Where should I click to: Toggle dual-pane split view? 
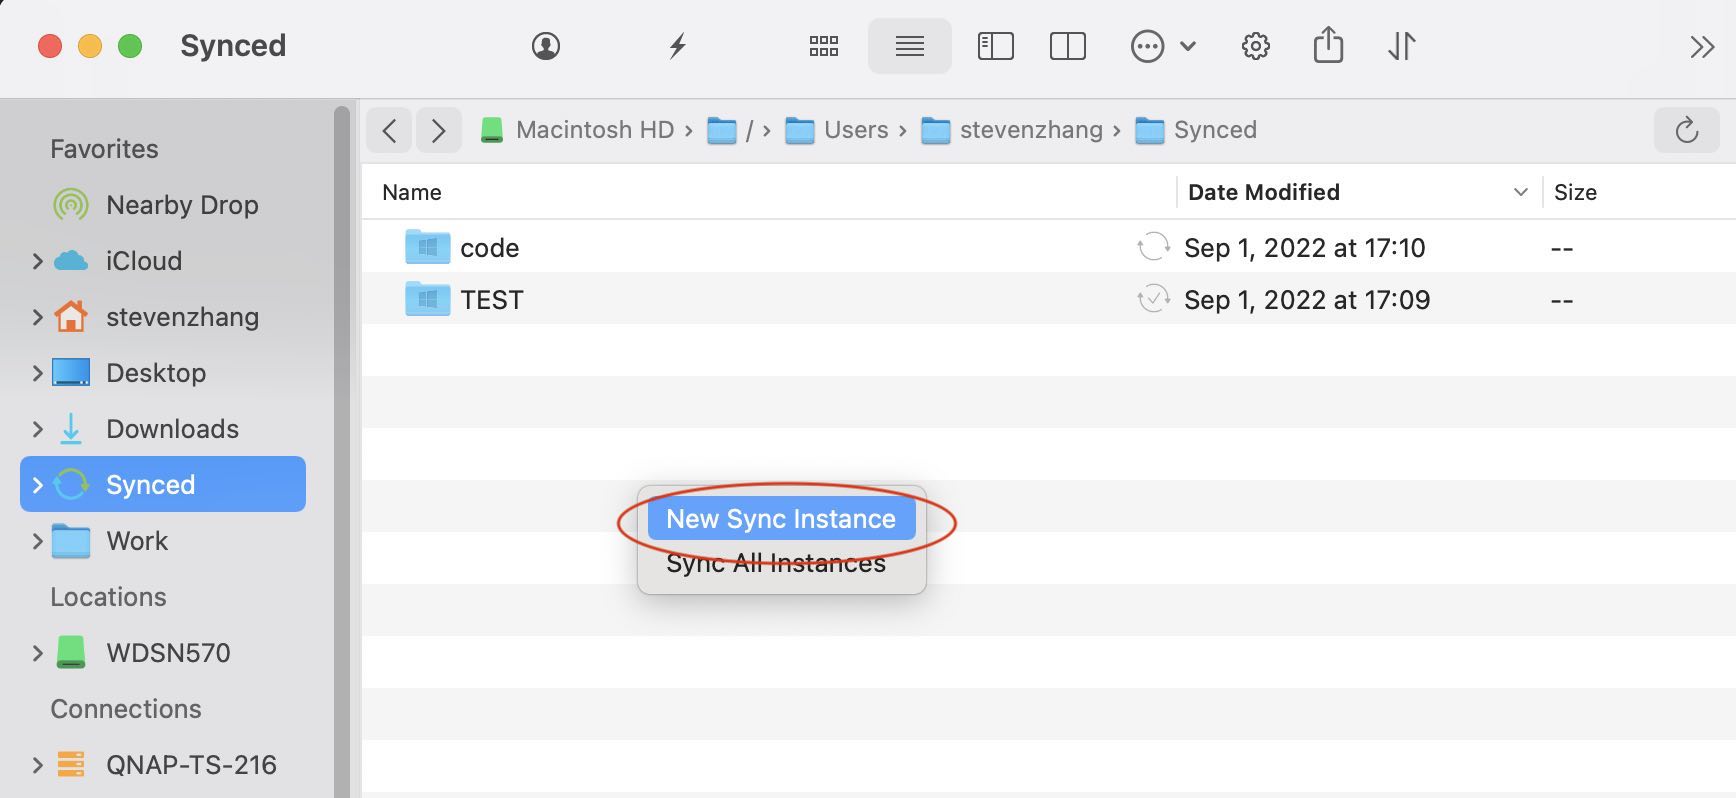pos(1067,46)
